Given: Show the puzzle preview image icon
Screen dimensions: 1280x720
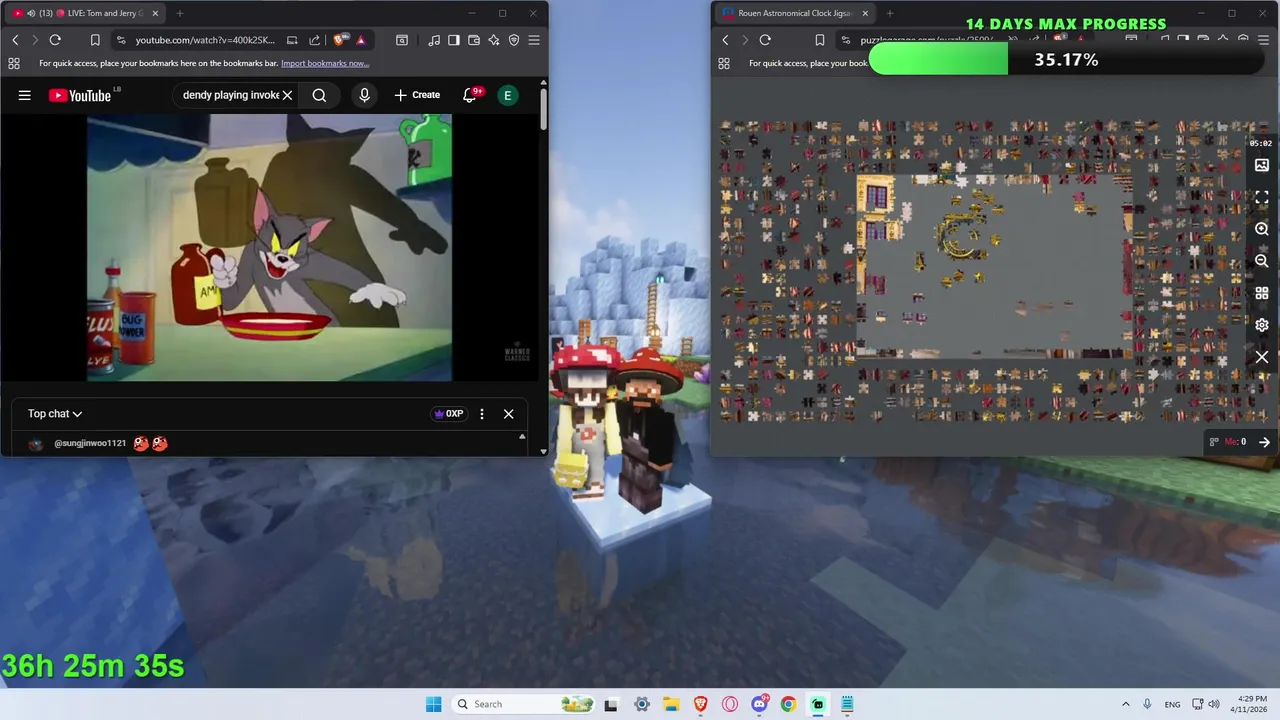Looking at the screenshot, I should [1262, 165].
